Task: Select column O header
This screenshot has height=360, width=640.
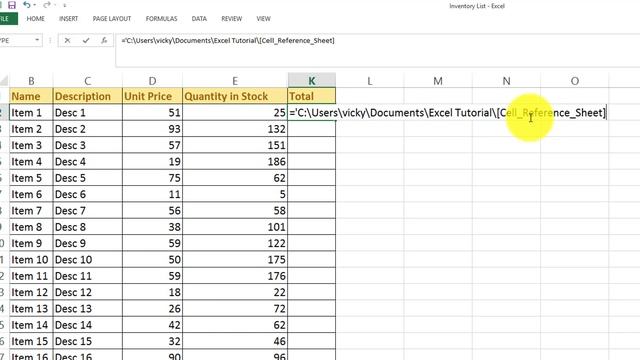Action: click(575, 81)
